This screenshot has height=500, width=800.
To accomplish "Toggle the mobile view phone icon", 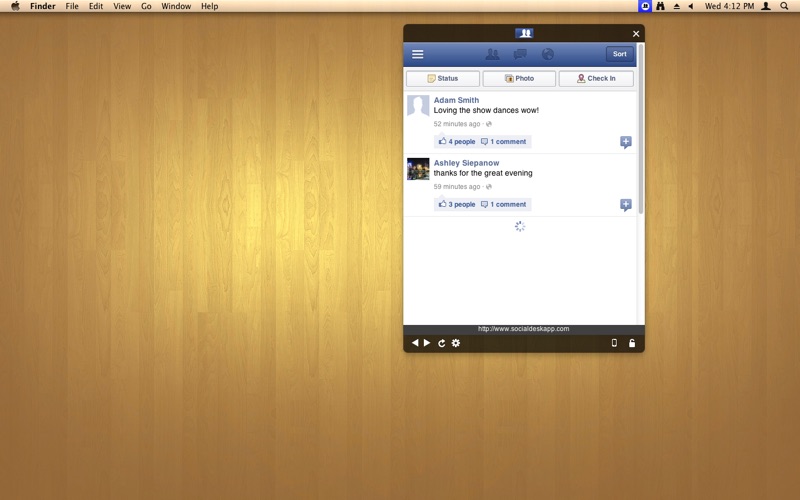I will pos(614,343).
